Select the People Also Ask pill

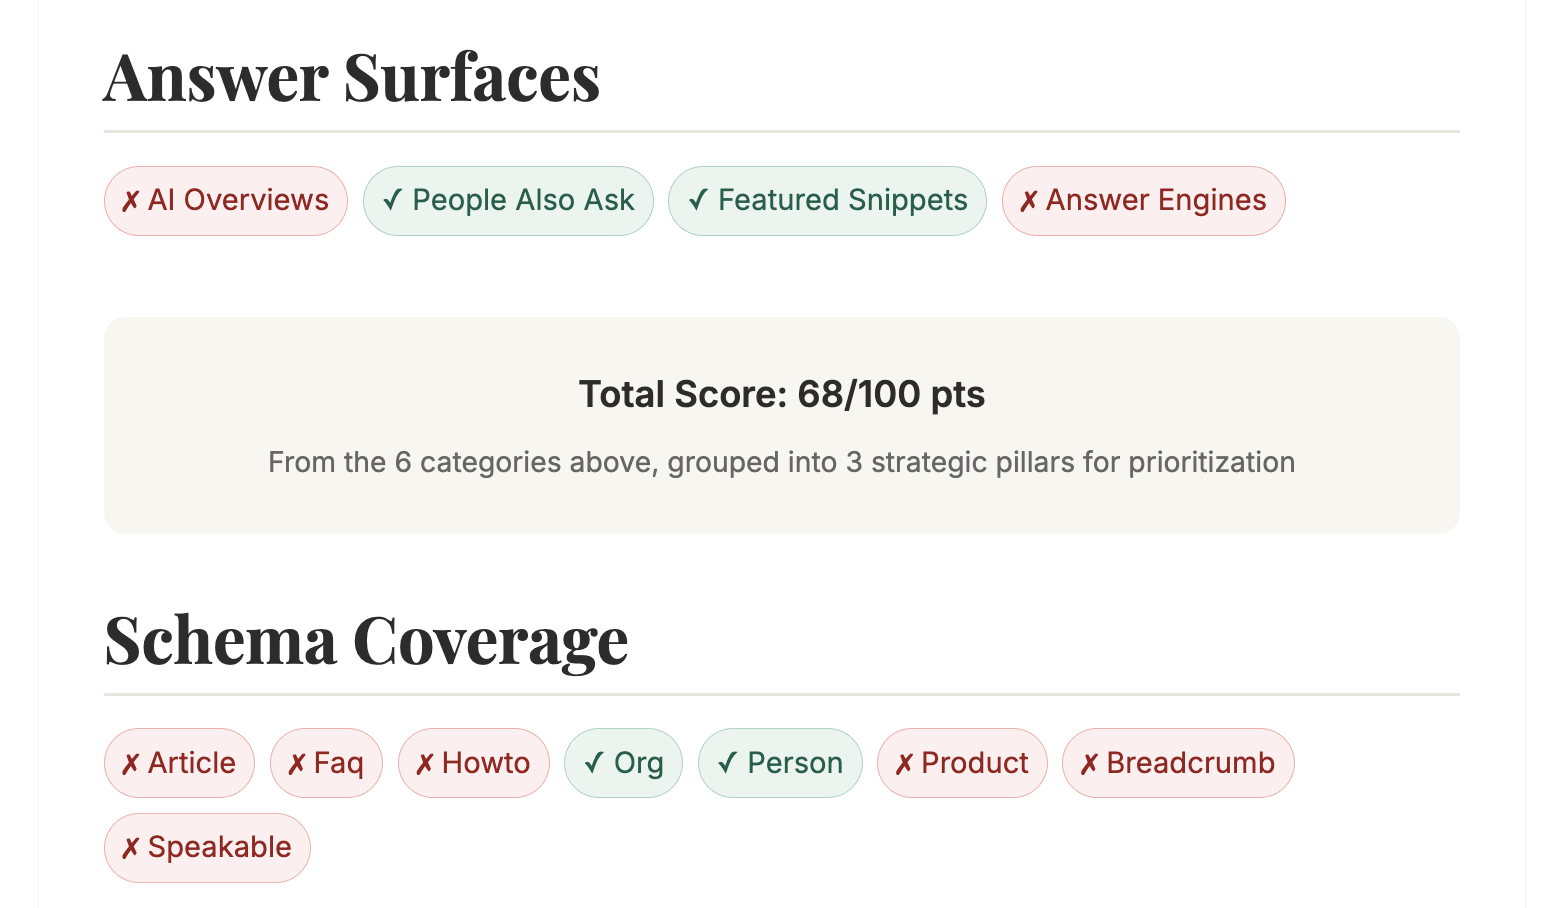(x=508, y=201)
